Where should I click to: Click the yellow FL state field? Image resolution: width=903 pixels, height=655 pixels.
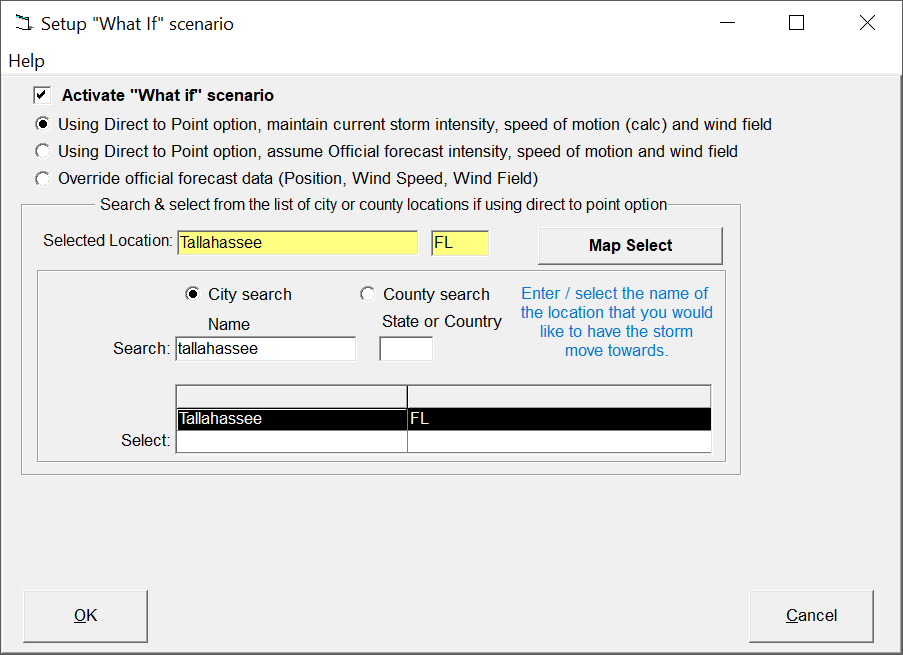(x=460, y=243)
